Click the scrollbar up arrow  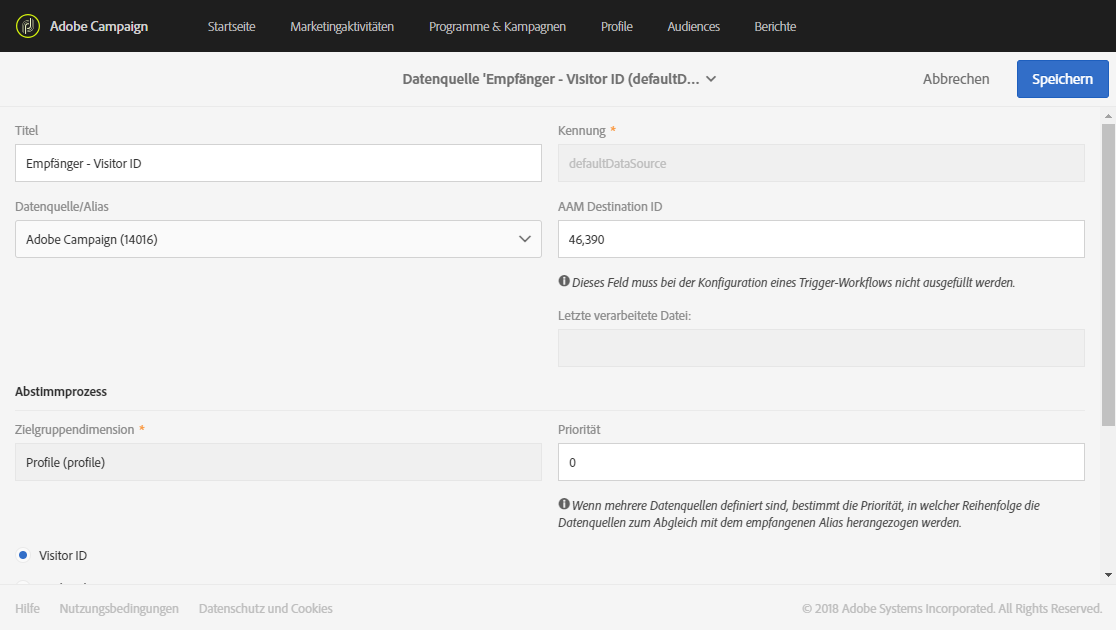(1108, 115)
